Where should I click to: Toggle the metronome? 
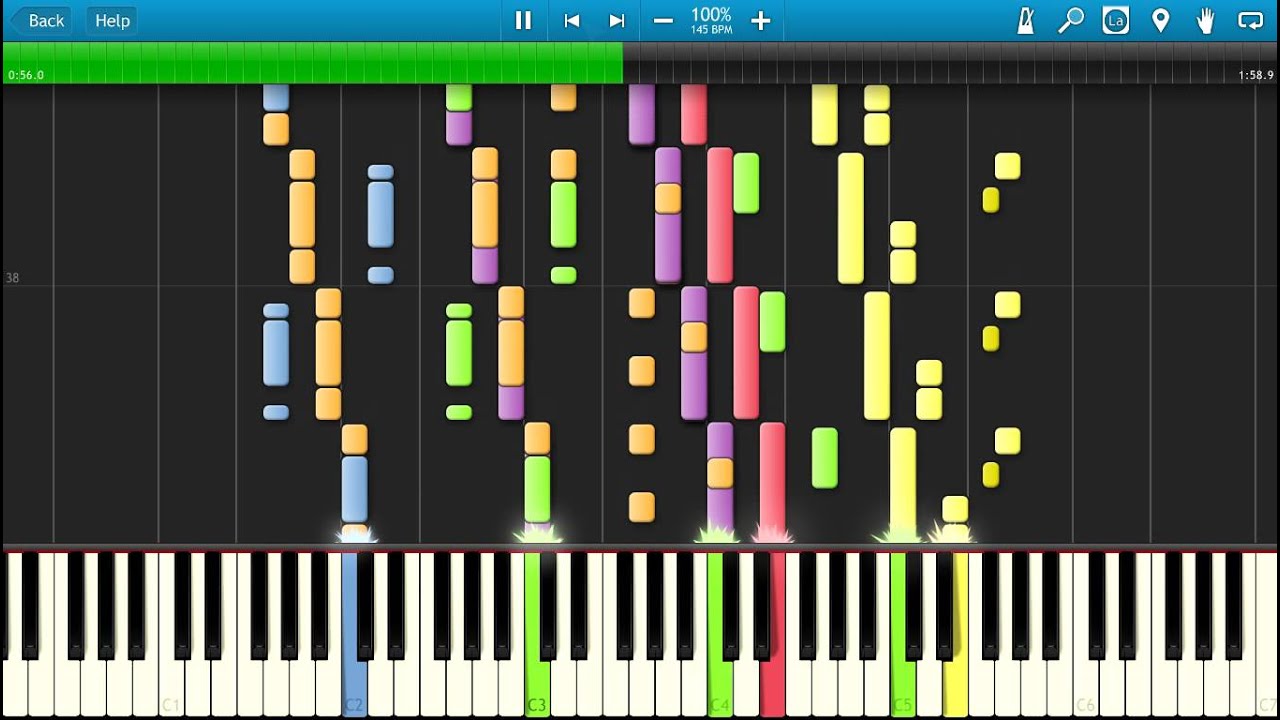click(1025, 20)
